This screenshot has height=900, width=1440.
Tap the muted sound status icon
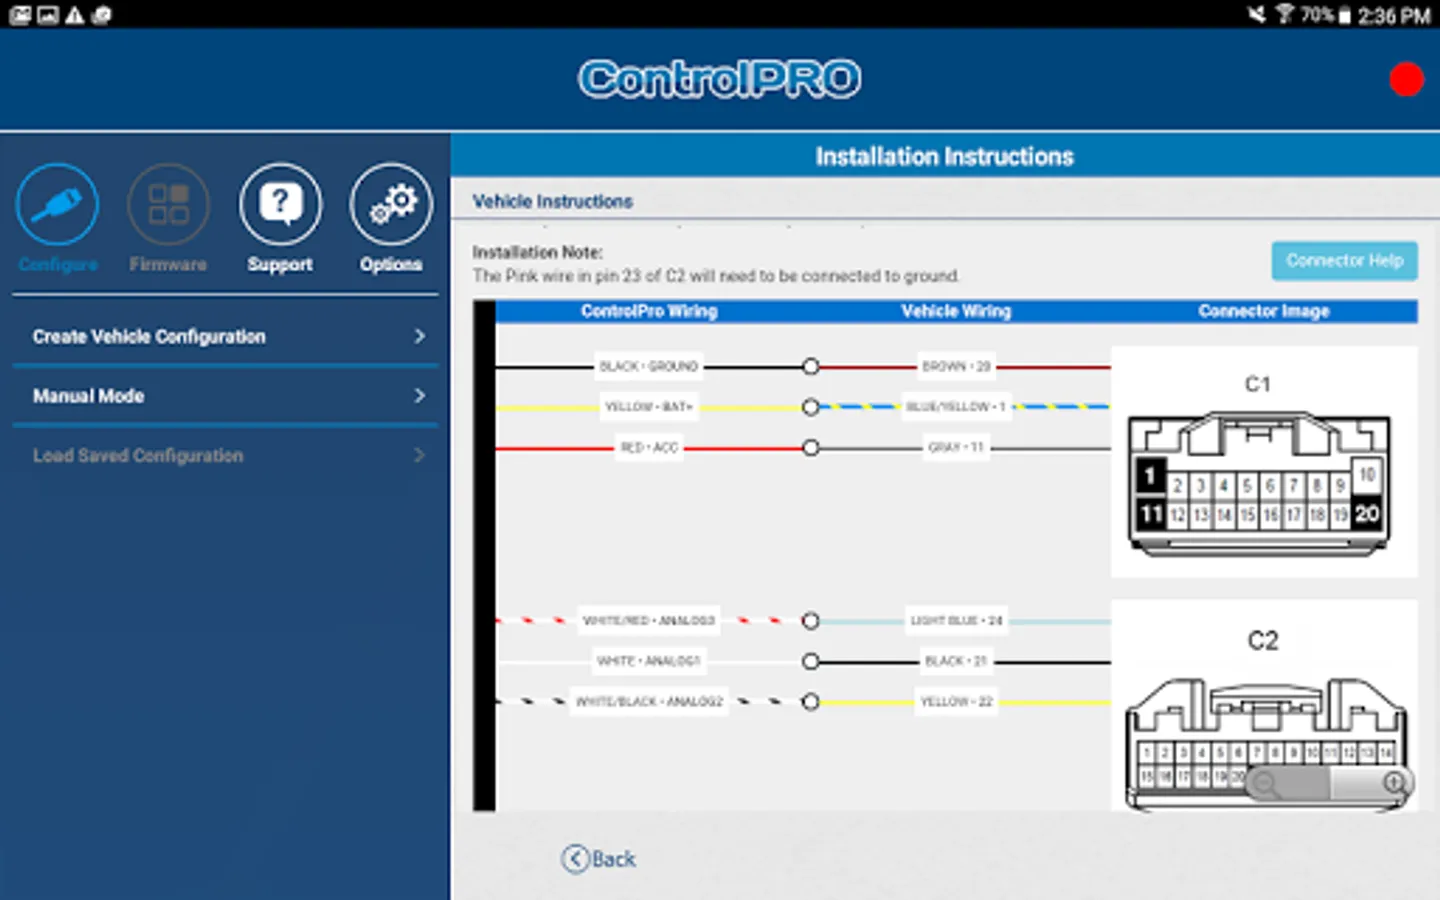pos(1257,14)
